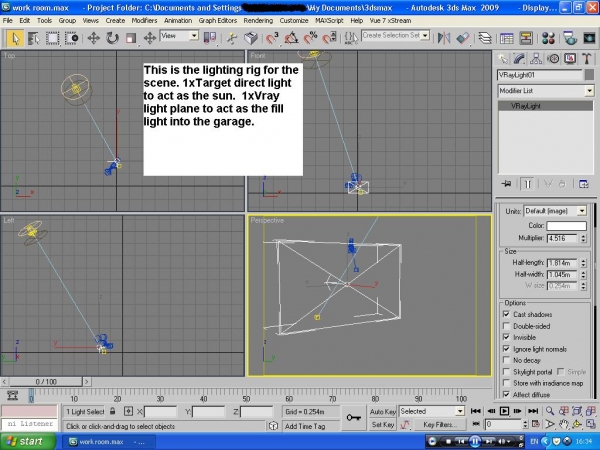Screen dimensions: 600x450
Task: Adjust the Multiplier spinner arrows
Action: point(583,238)
